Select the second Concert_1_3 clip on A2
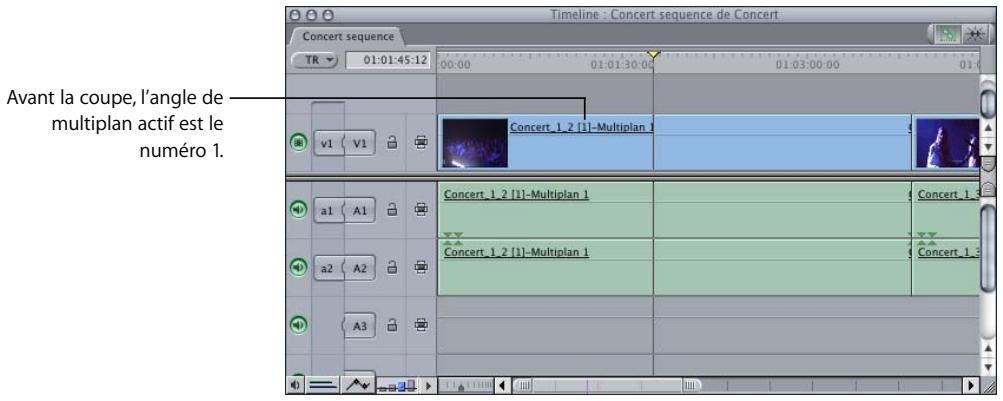This screenshot has width=1003, height=401. click(946, 267)
